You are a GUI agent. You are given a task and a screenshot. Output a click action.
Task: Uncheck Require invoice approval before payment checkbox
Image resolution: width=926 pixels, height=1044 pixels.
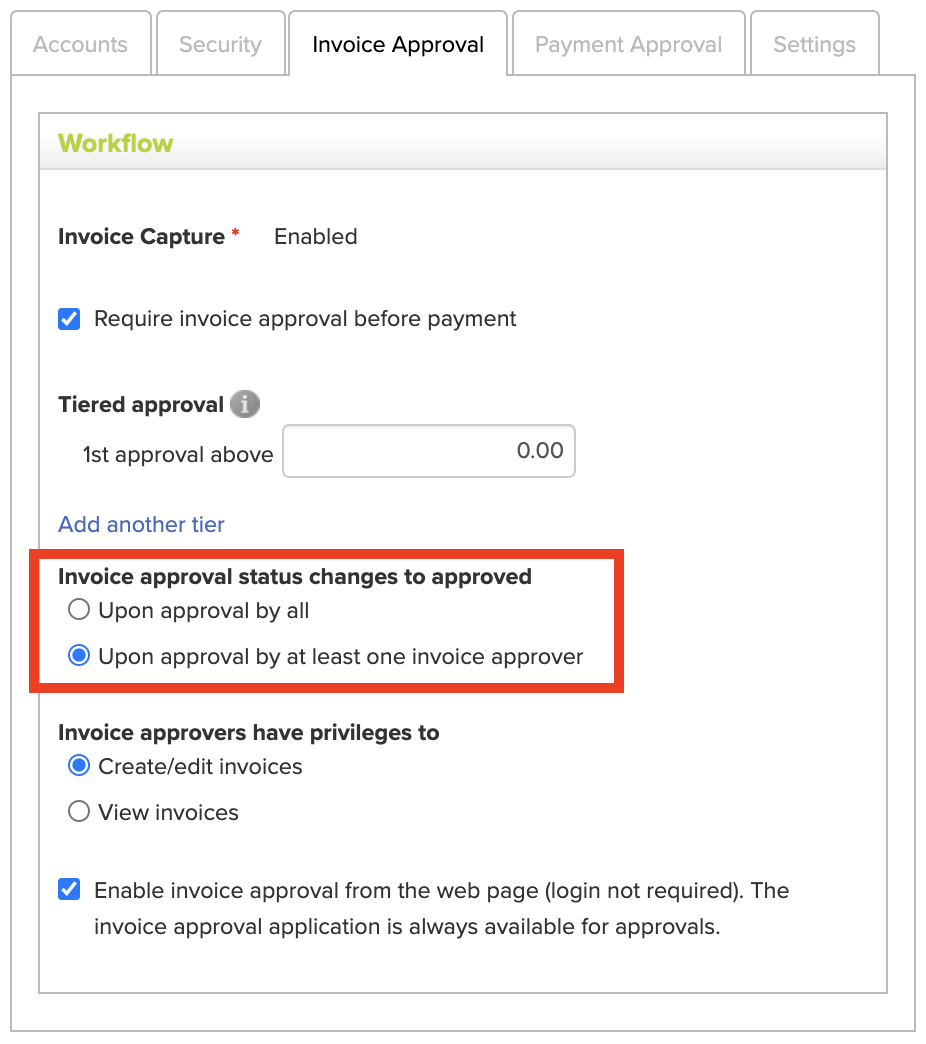pos(69,319)
